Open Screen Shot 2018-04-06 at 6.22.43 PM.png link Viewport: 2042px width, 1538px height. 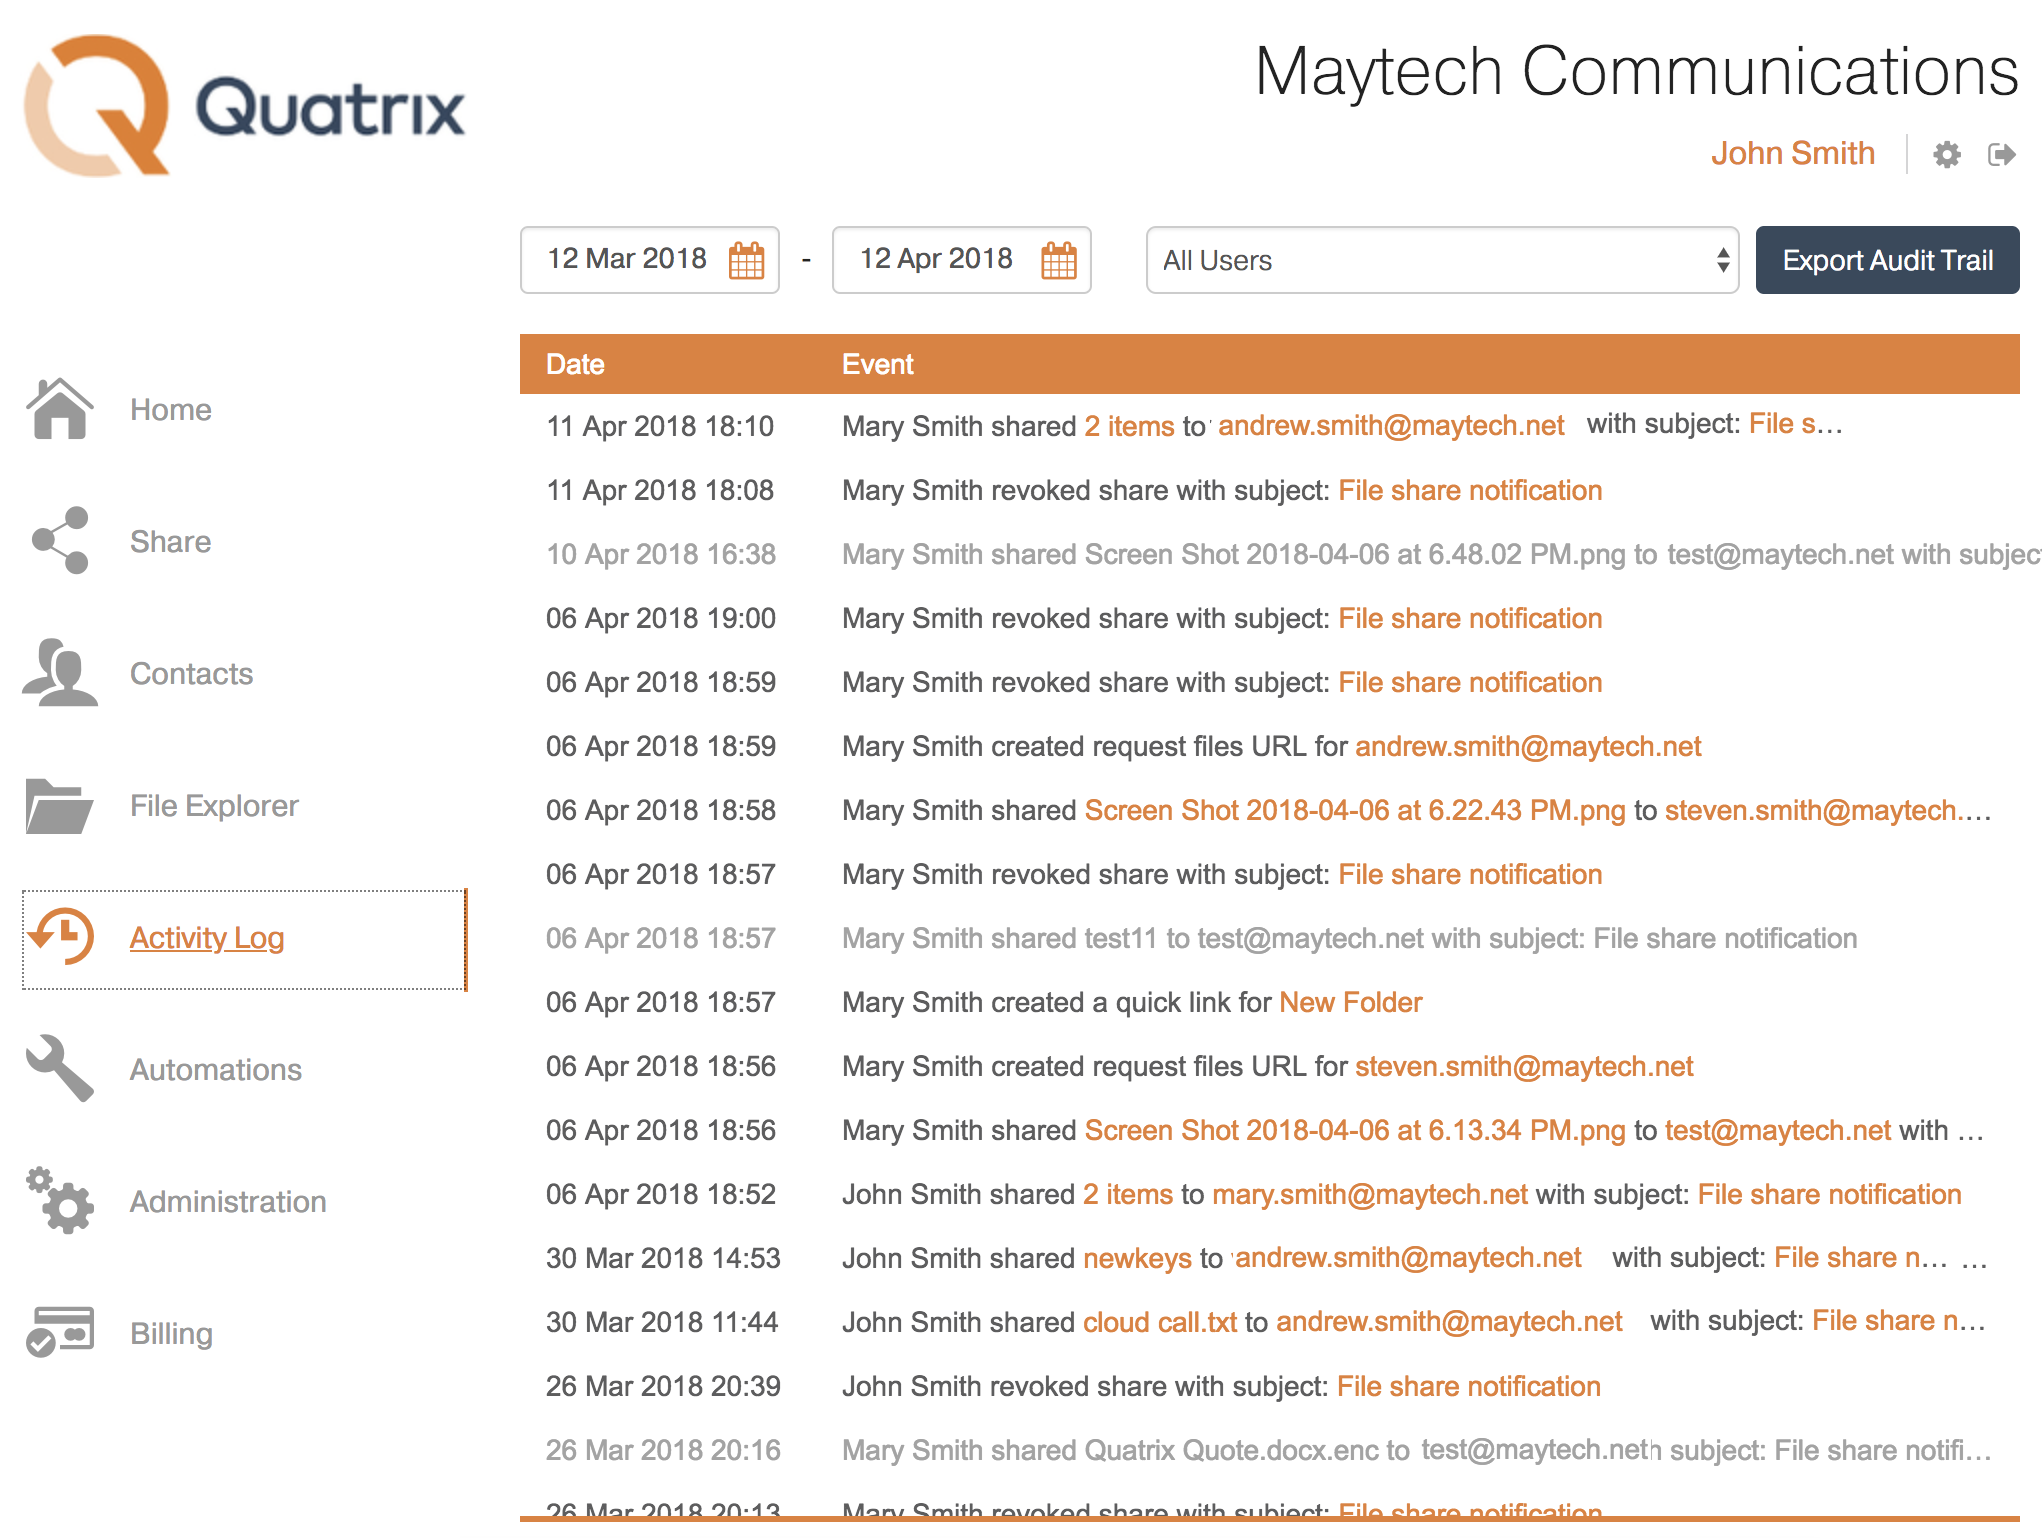(1355, 810)
